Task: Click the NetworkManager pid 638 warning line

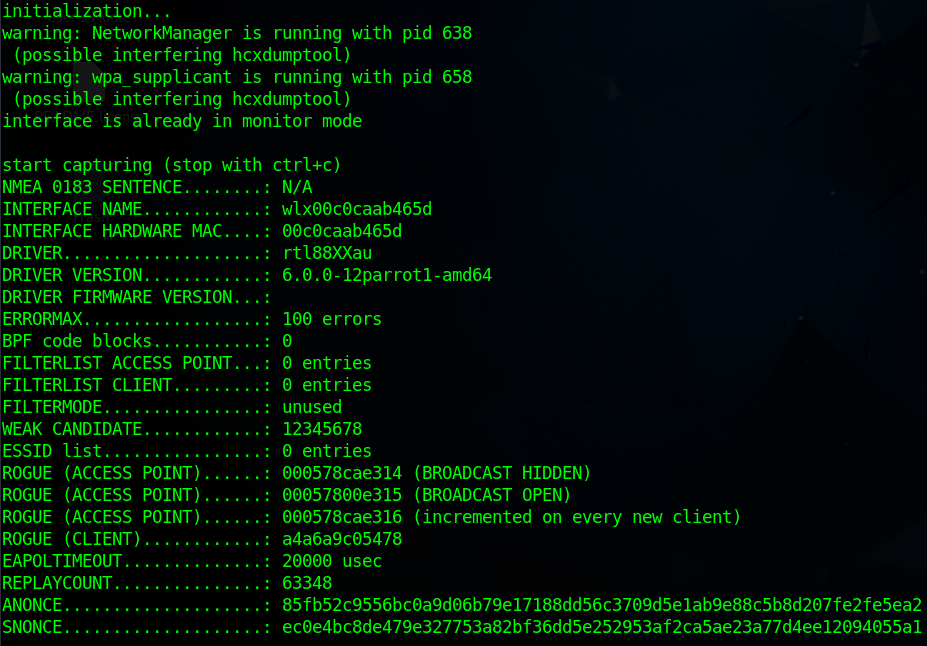Action: tap(237, 33)
